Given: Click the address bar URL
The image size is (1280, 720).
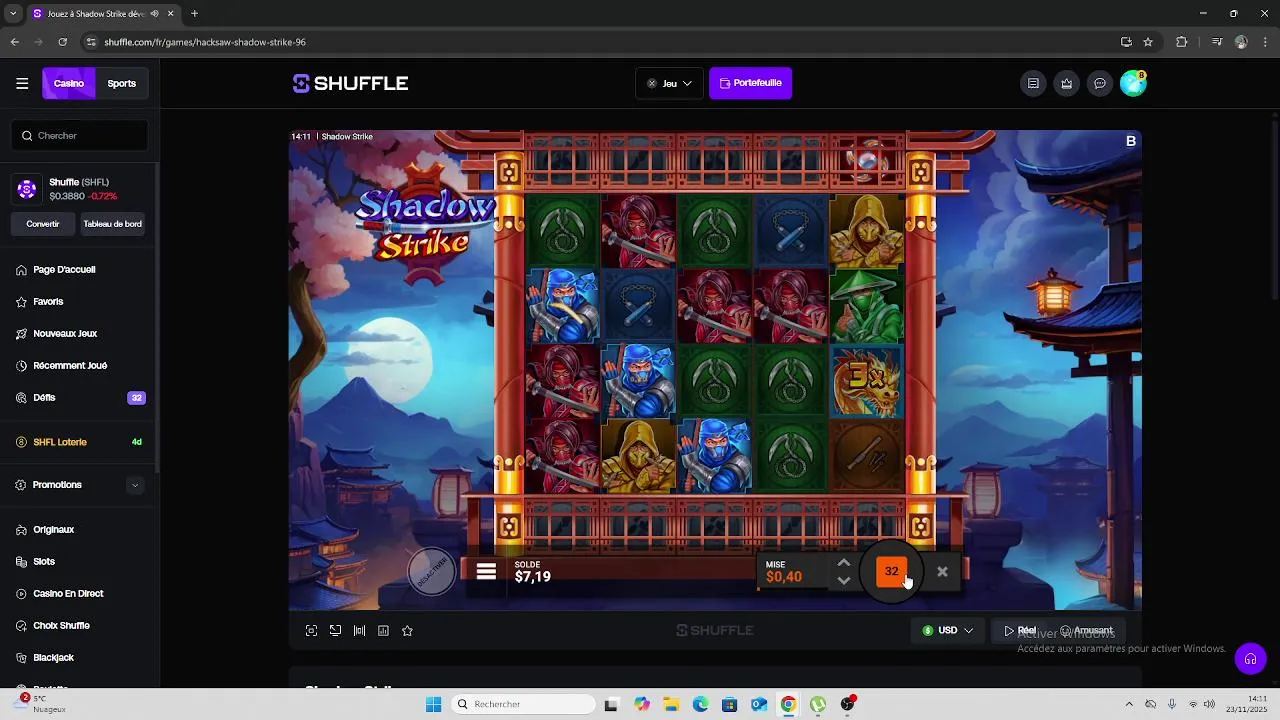Looking at the screenshot, I should tap(205, 42).
